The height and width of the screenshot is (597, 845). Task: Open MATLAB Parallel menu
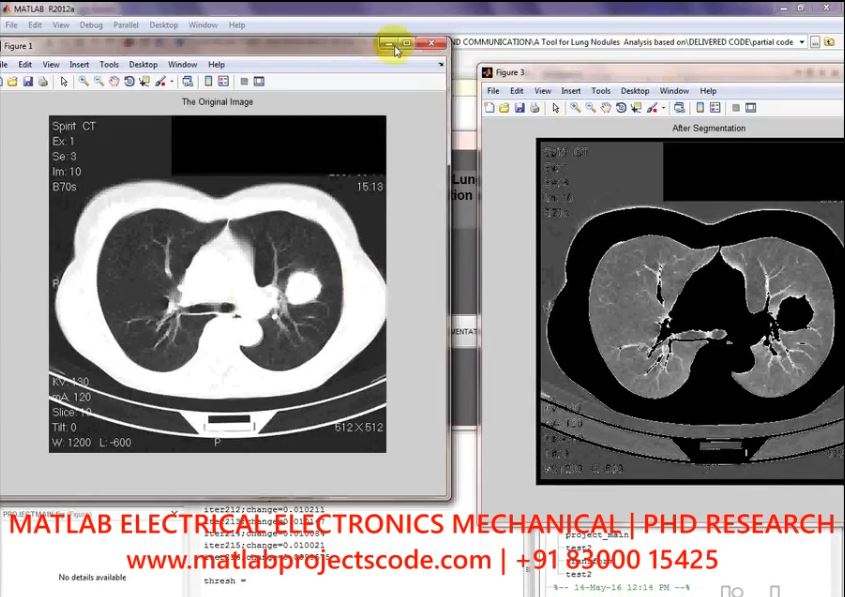[126, 25]
